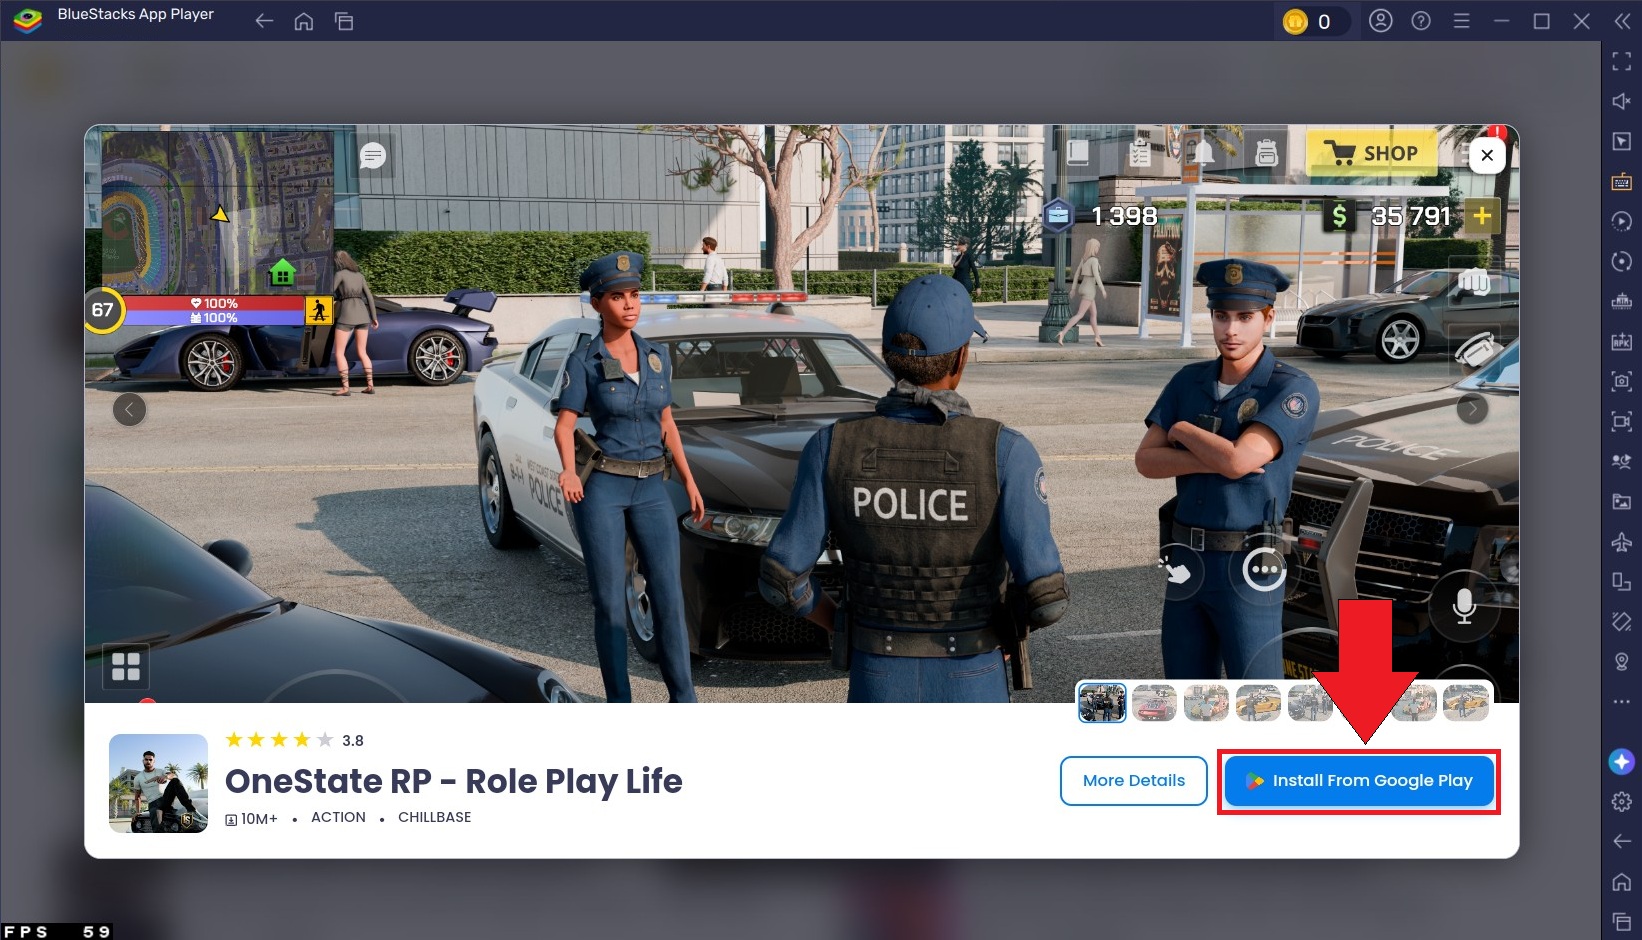Open the blue AI sparkle button
1642x940 pixels.
click(1622, 761)
